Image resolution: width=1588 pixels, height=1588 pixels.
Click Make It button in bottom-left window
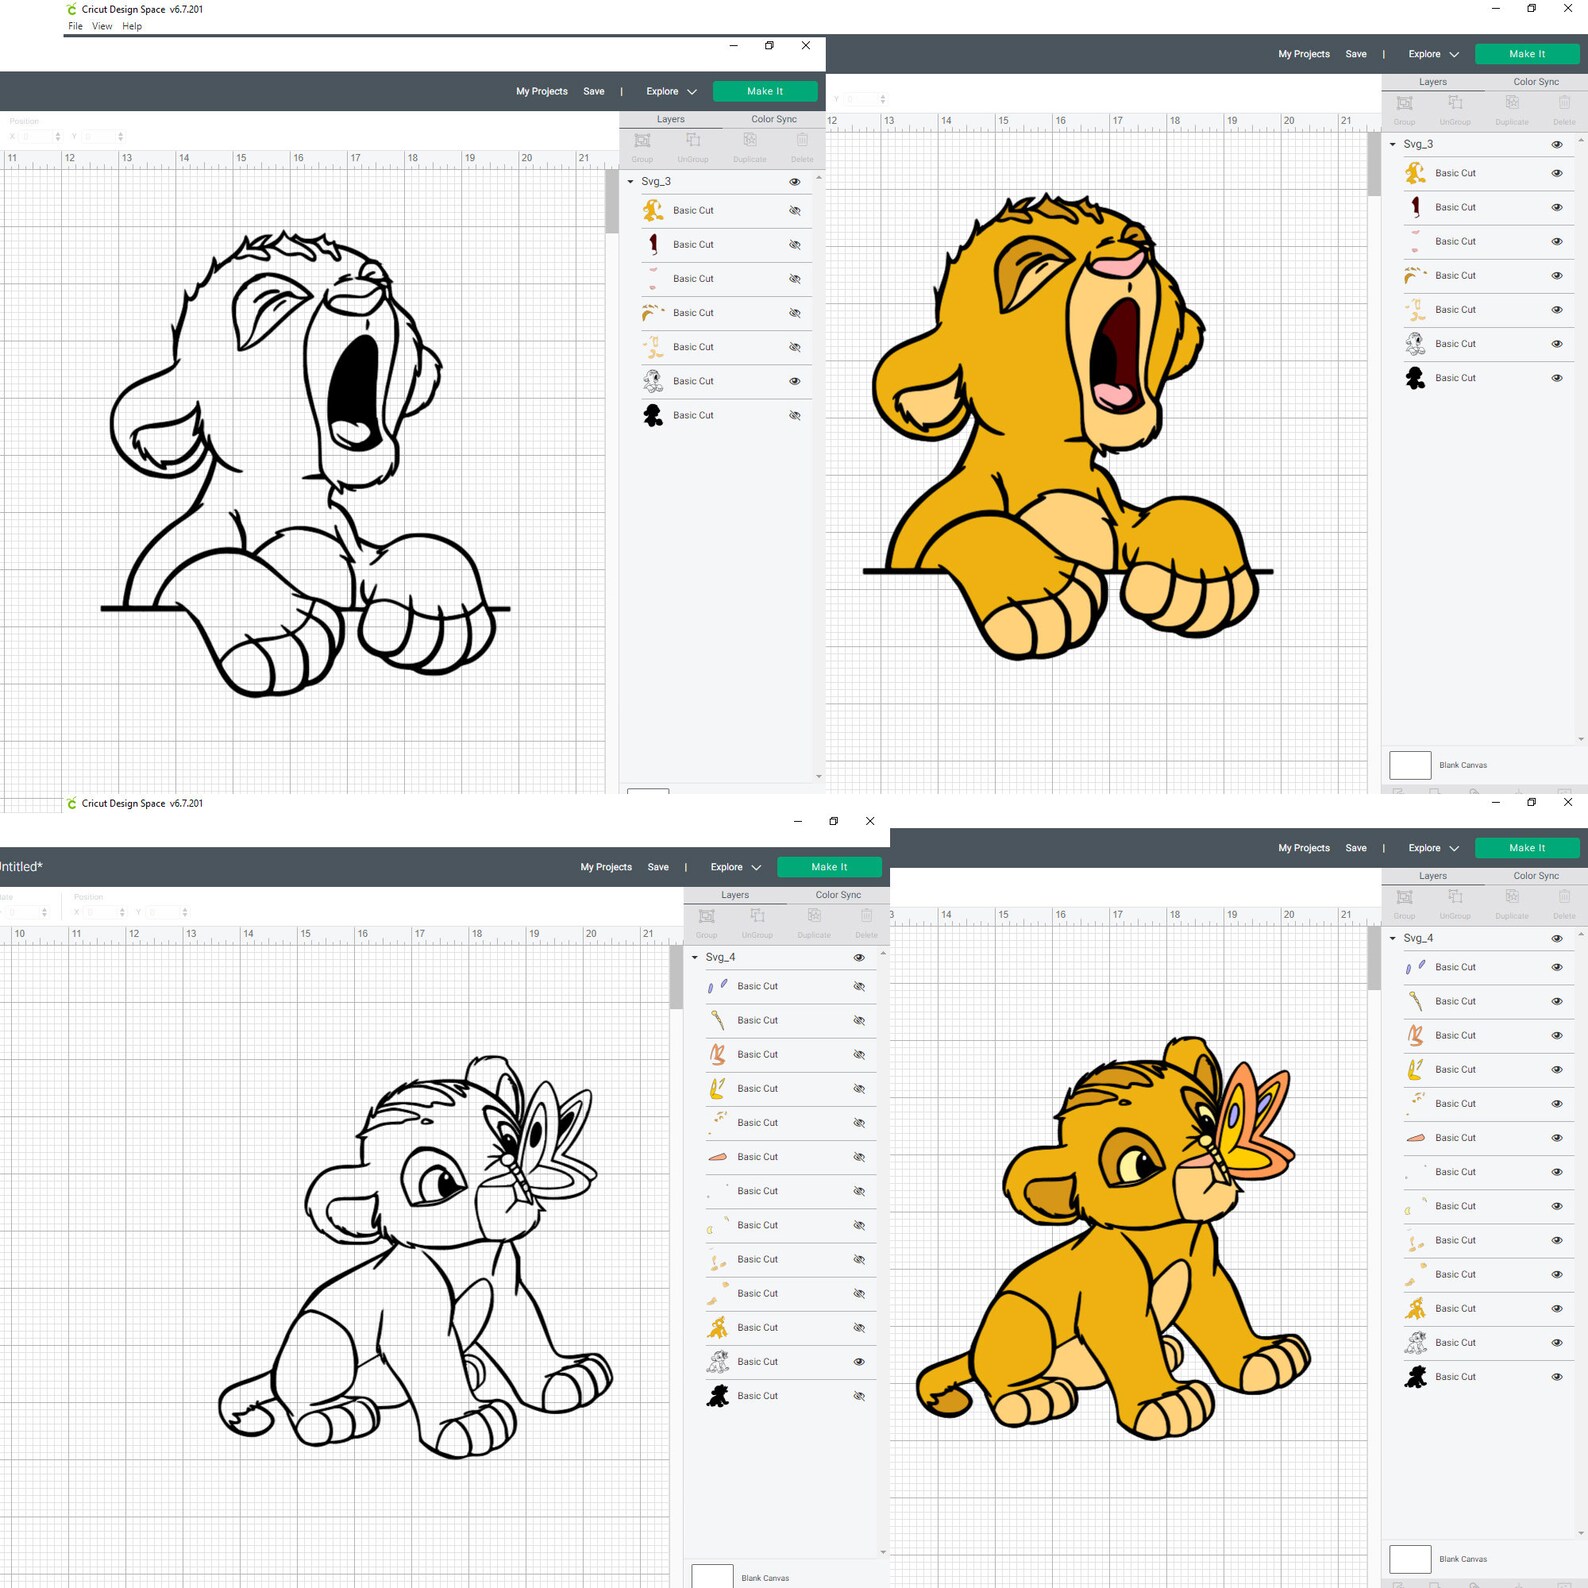(x=829, y=867)
